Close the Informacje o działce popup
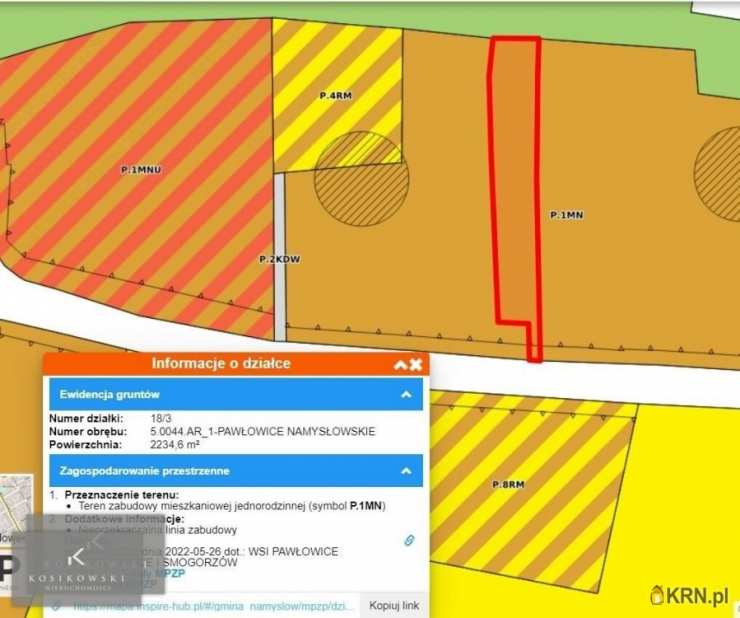The height and width of the screenshot is (618, 740). [x=416, y=364]
